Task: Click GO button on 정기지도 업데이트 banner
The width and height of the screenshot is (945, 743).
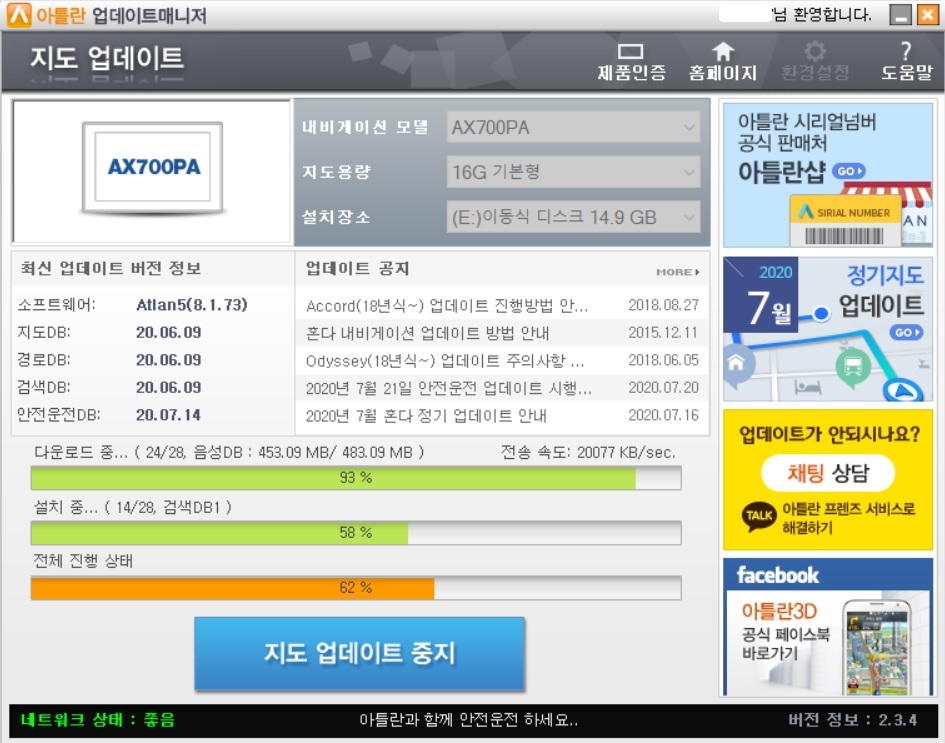Action: (x=906, y=332)
